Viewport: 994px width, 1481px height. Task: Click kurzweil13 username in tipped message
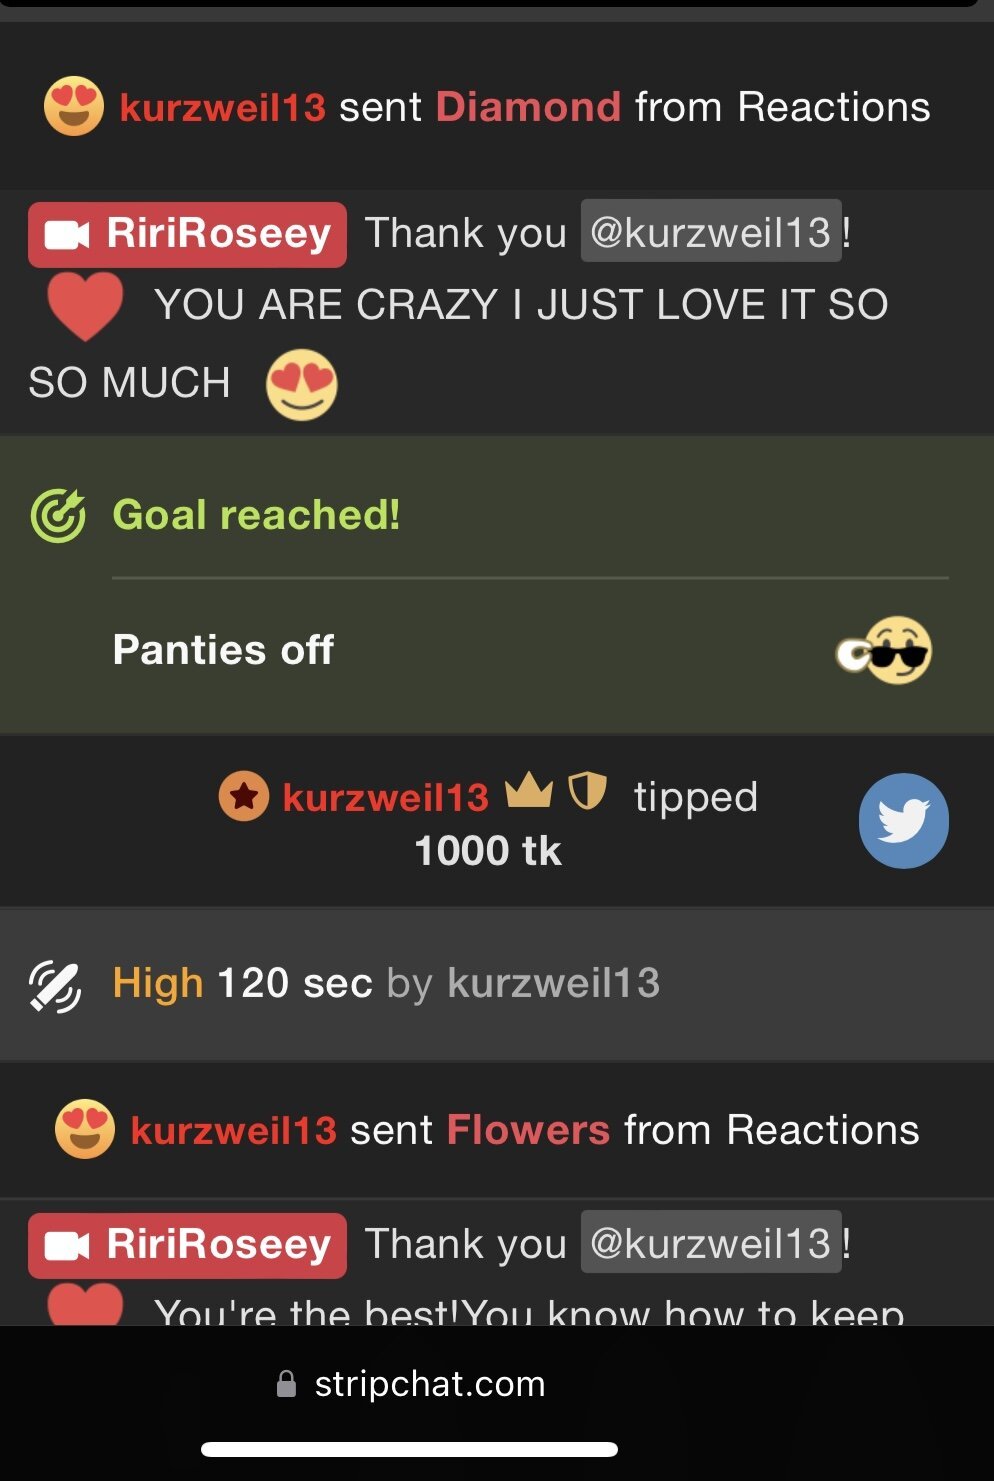[386, 798]
